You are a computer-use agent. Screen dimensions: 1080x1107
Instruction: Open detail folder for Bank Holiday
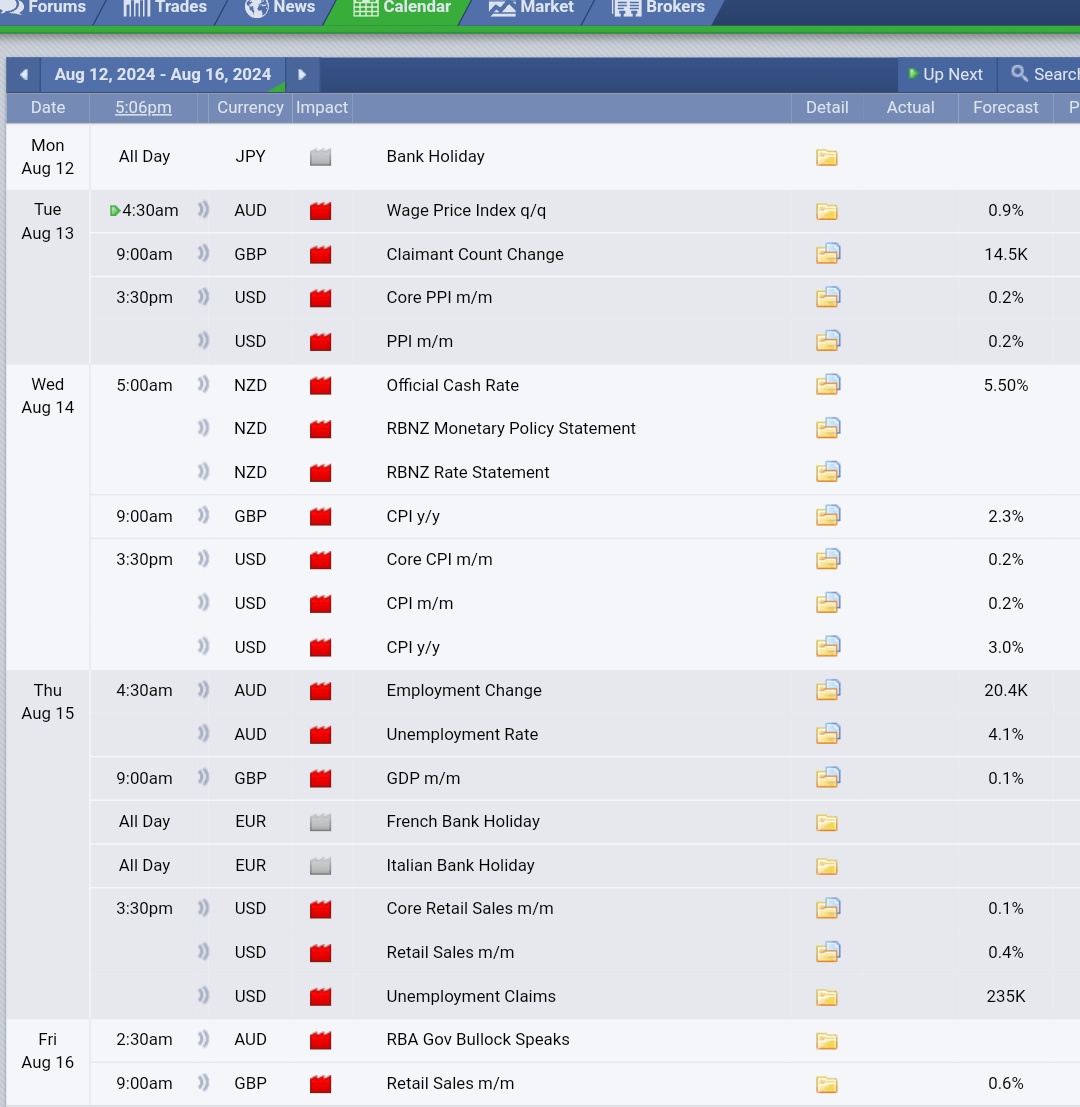pos(827,157)
